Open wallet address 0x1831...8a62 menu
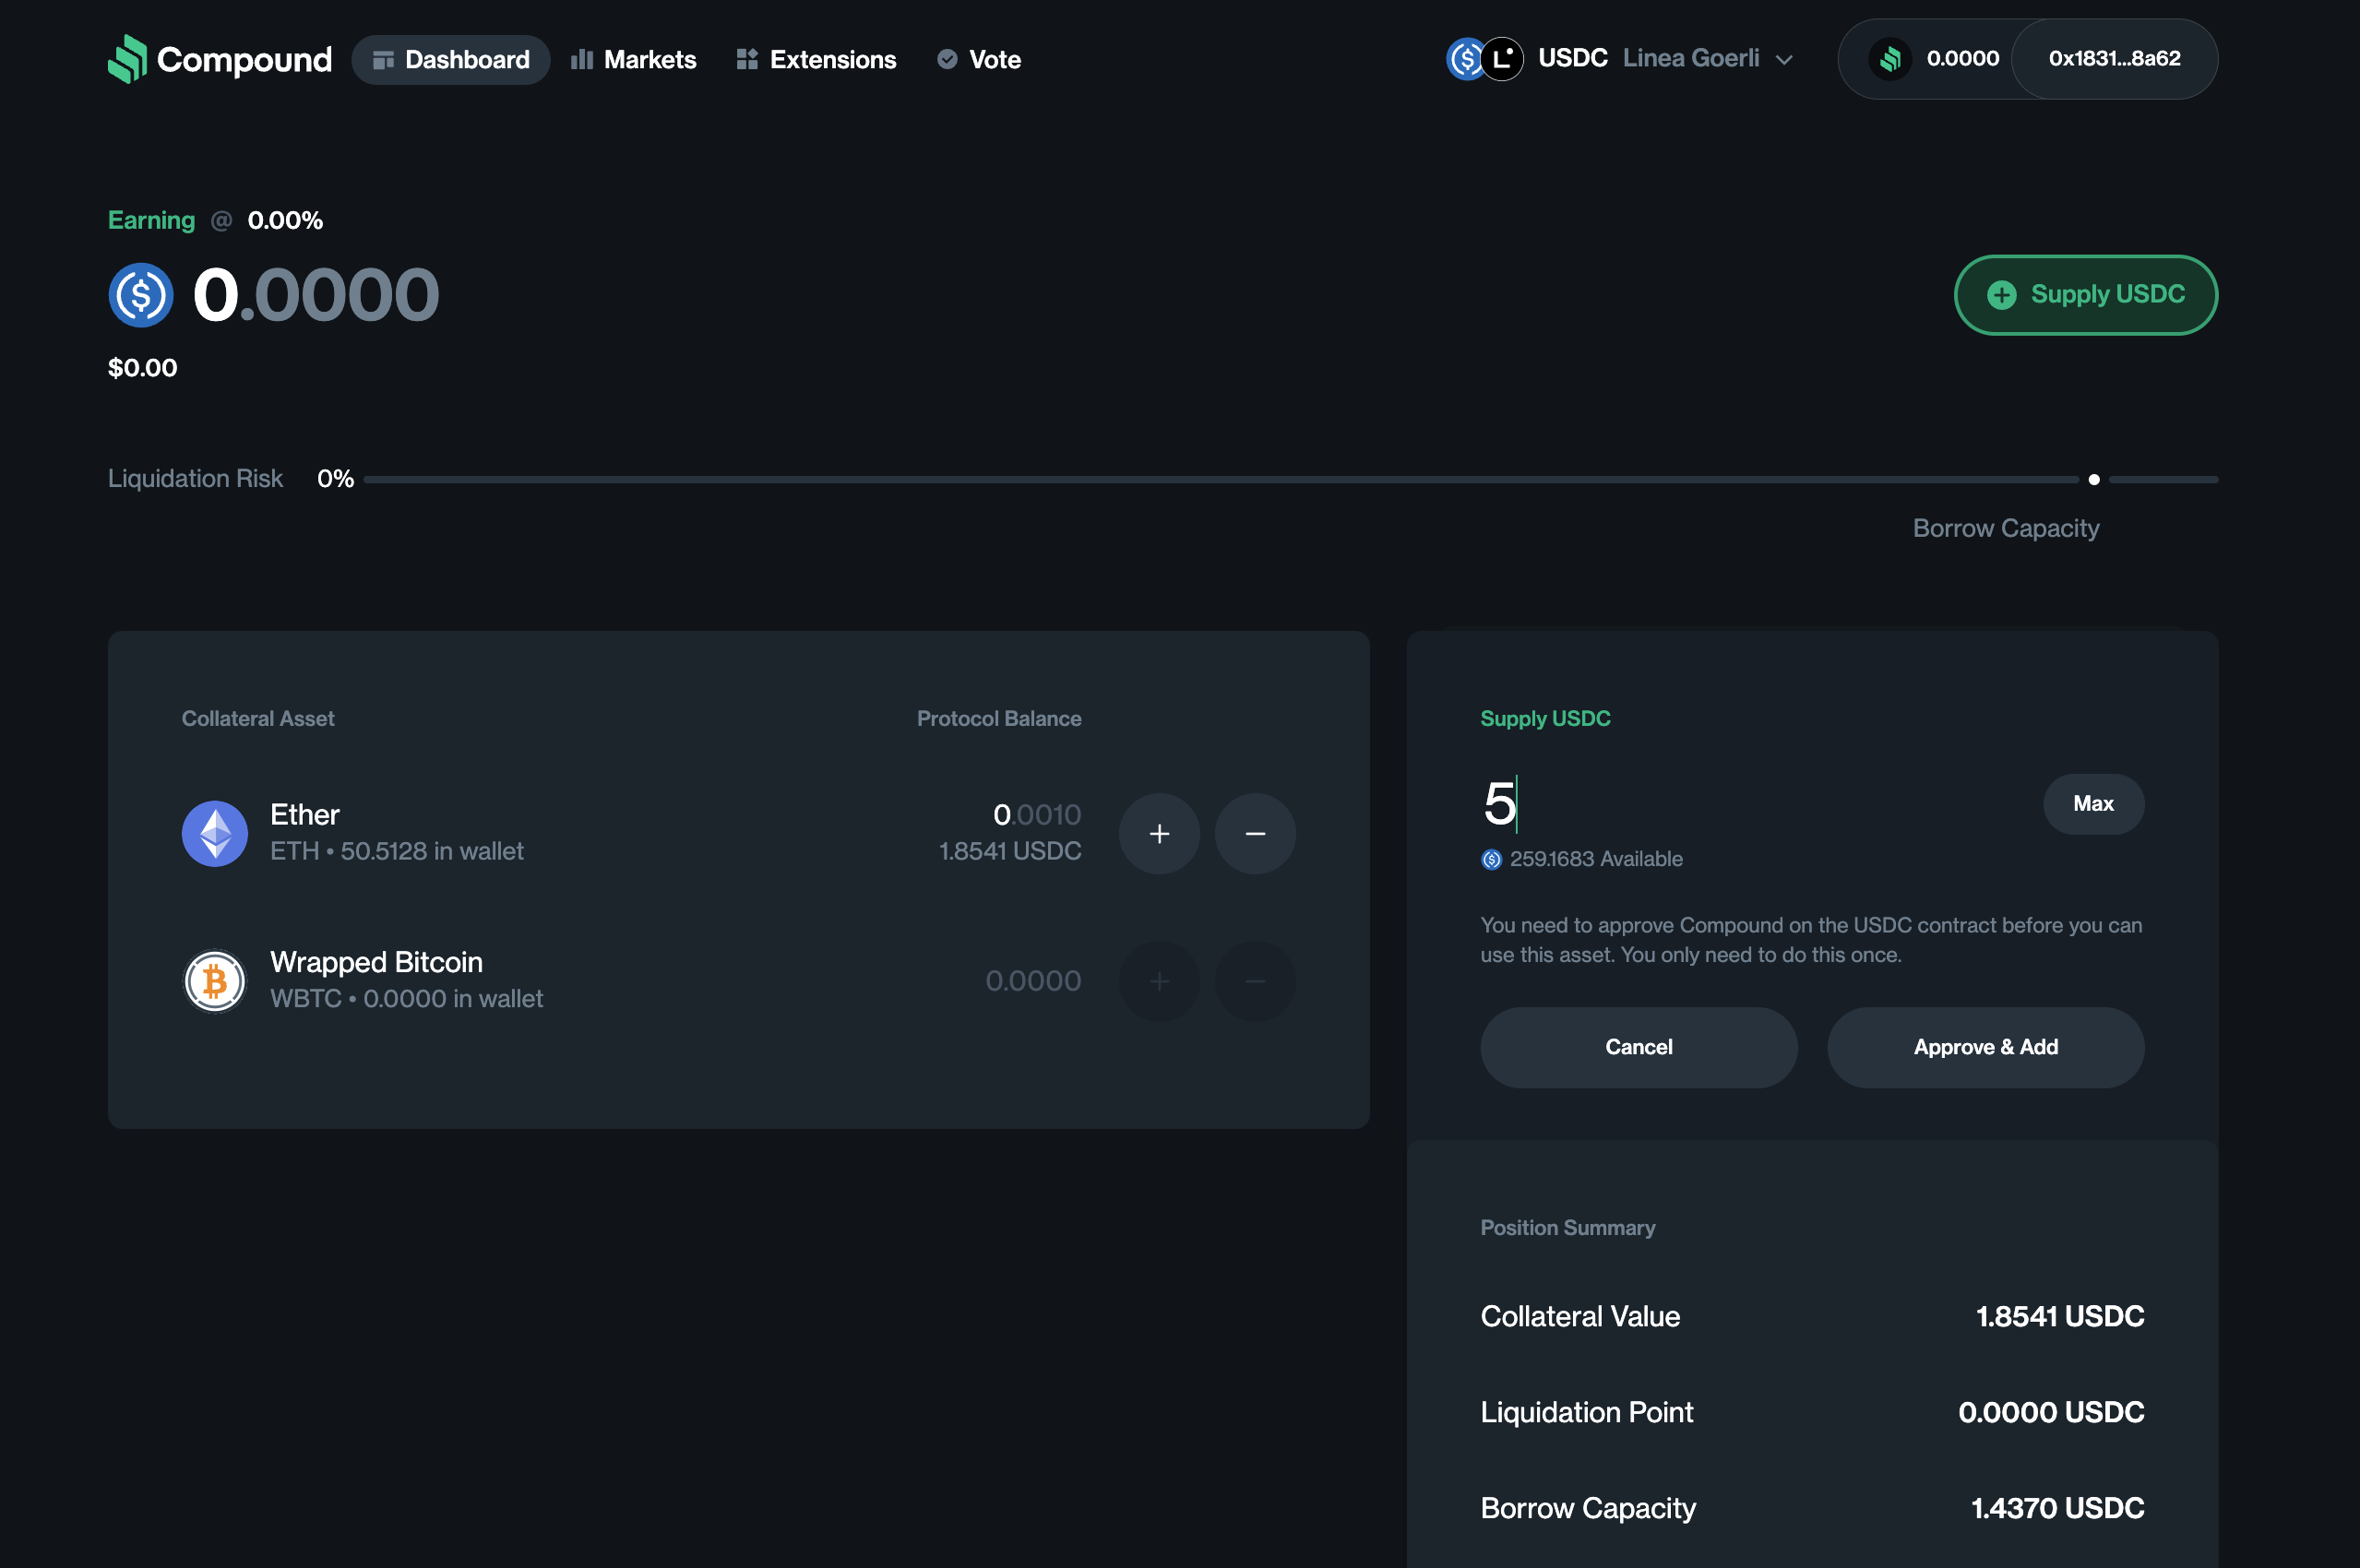This screenshot has height=1568, width=2360. pyautogui.click(x=2114, y=59)
